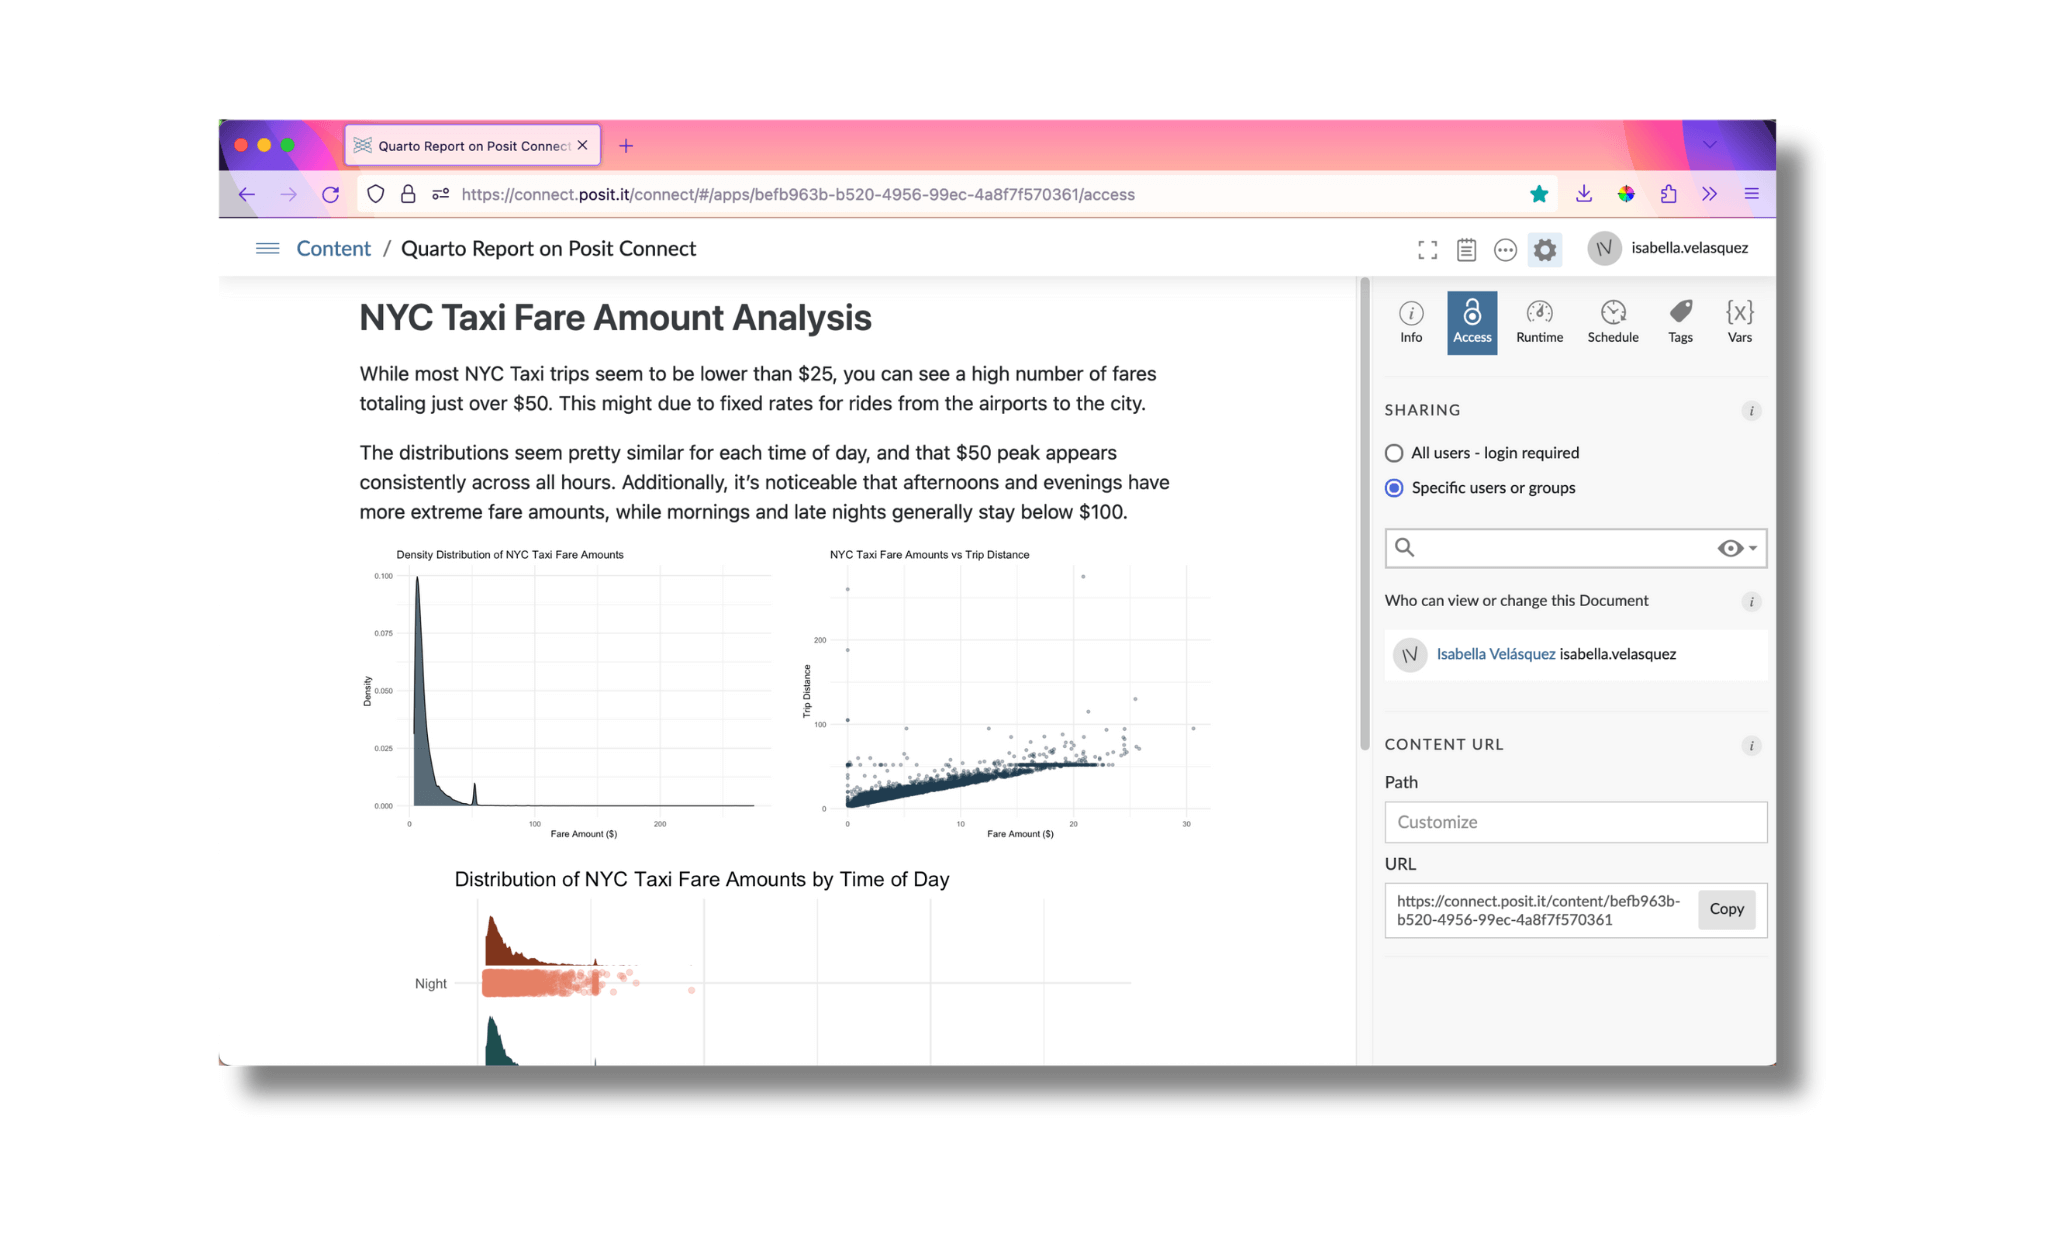The height and width of the screenshot is (1242, 2048).
Task: Click the user avatar for Isabella Velásquez
Action: (x=1409, y=654)
